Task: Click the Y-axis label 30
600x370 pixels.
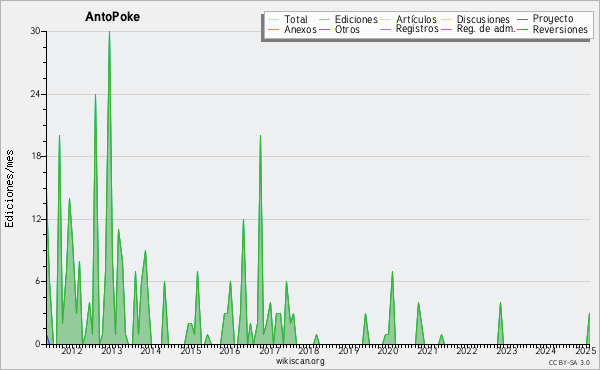Action: [x=36, y=31]
